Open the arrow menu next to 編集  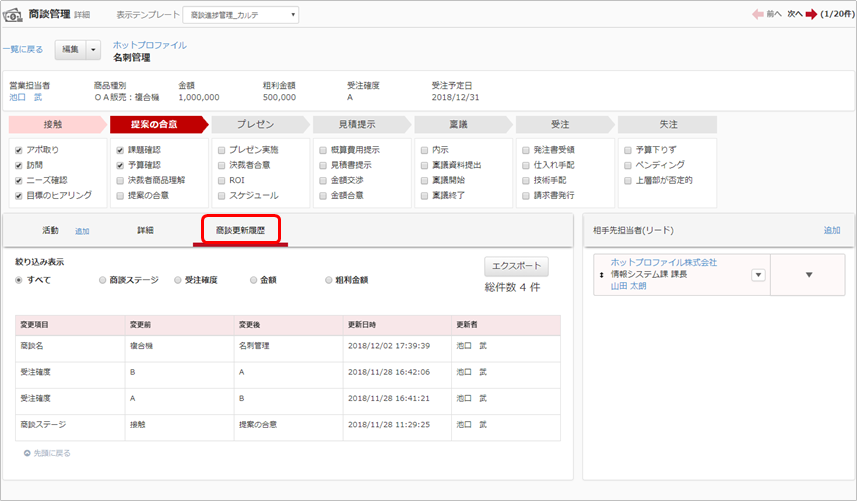click(93, 50)
